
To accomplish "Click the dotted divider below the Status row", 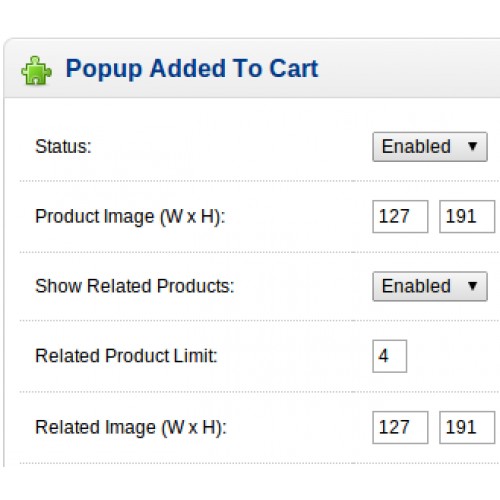I will [x=259, y=181].
